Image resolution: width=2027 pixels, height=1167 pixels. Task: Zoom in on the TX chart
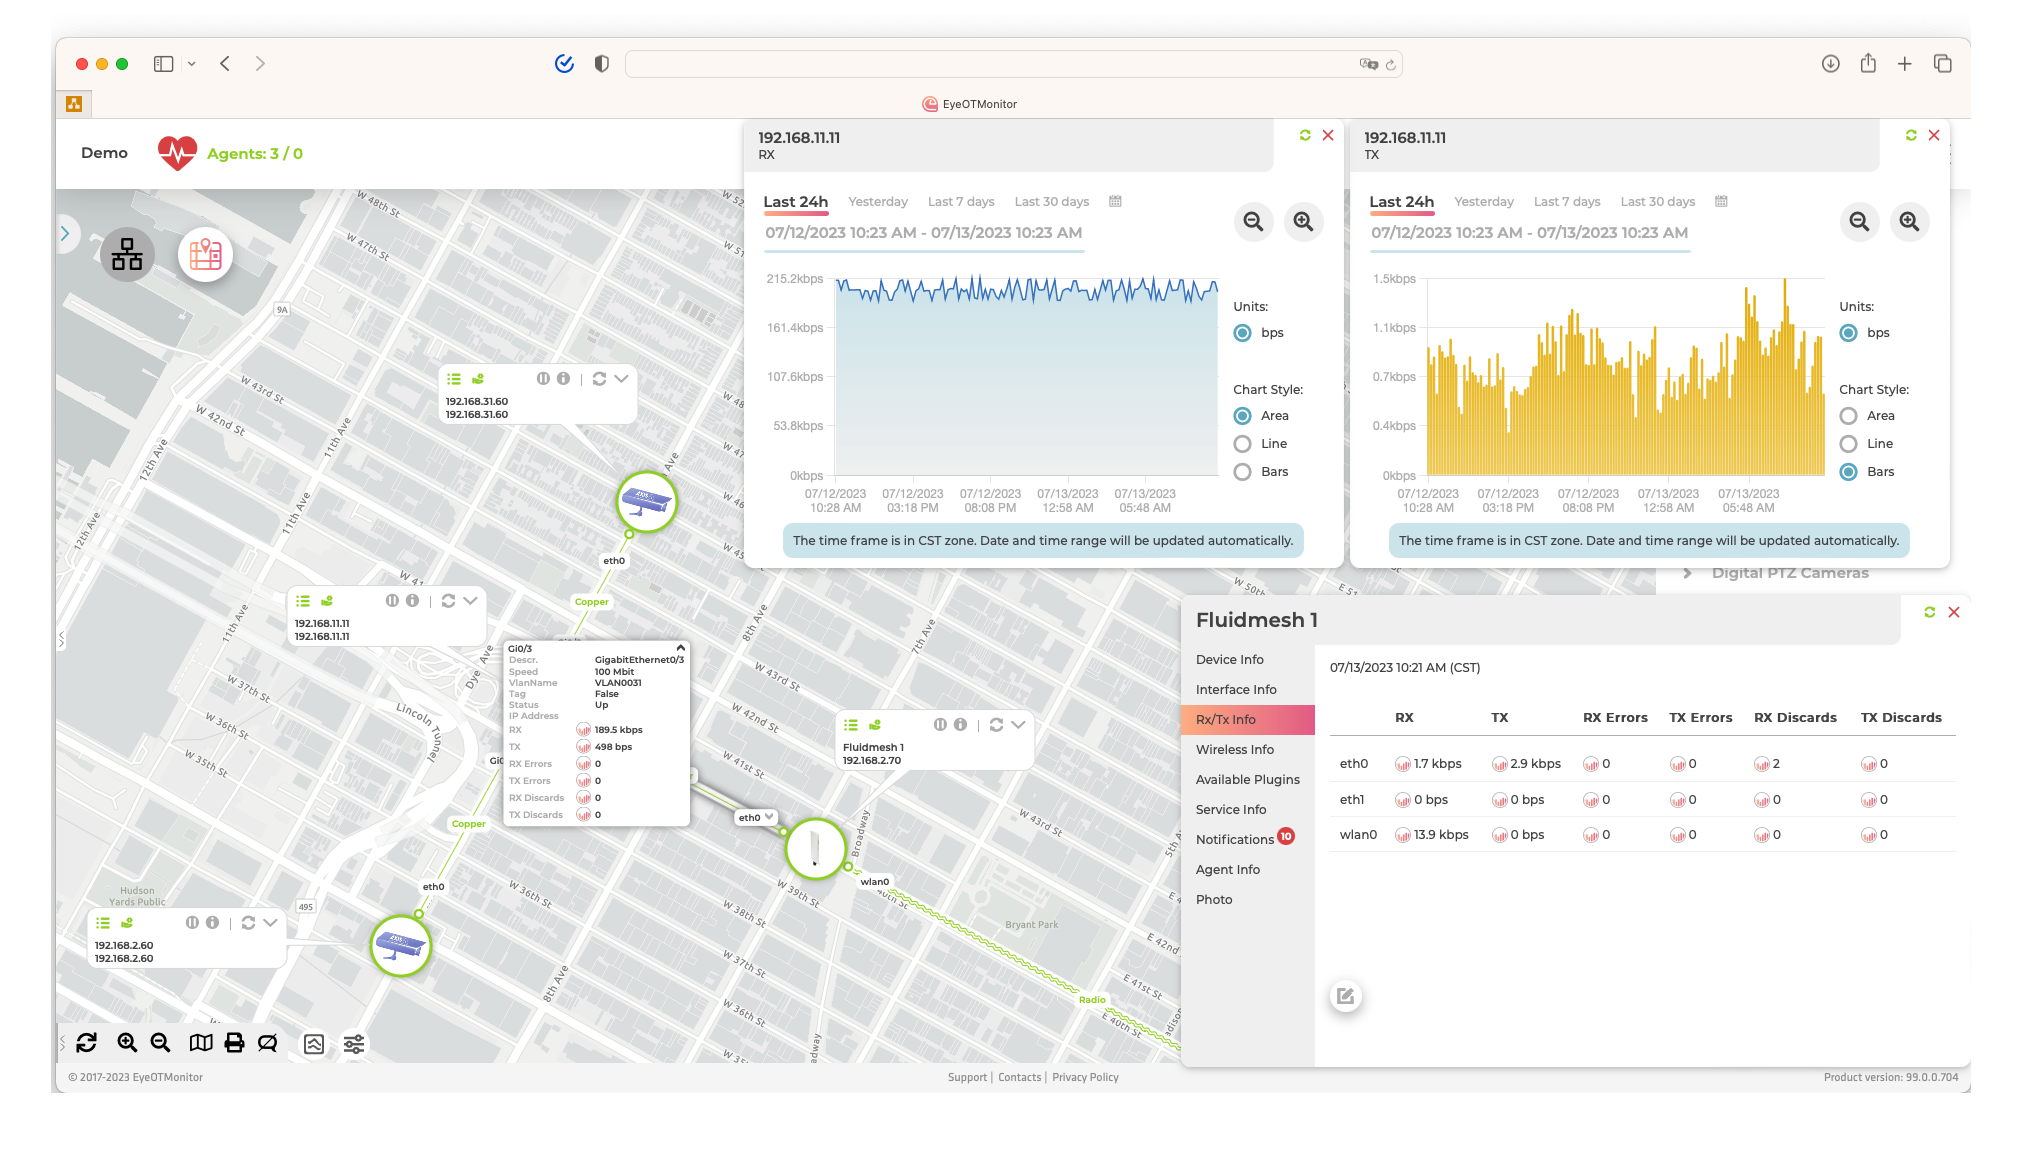1909,222
